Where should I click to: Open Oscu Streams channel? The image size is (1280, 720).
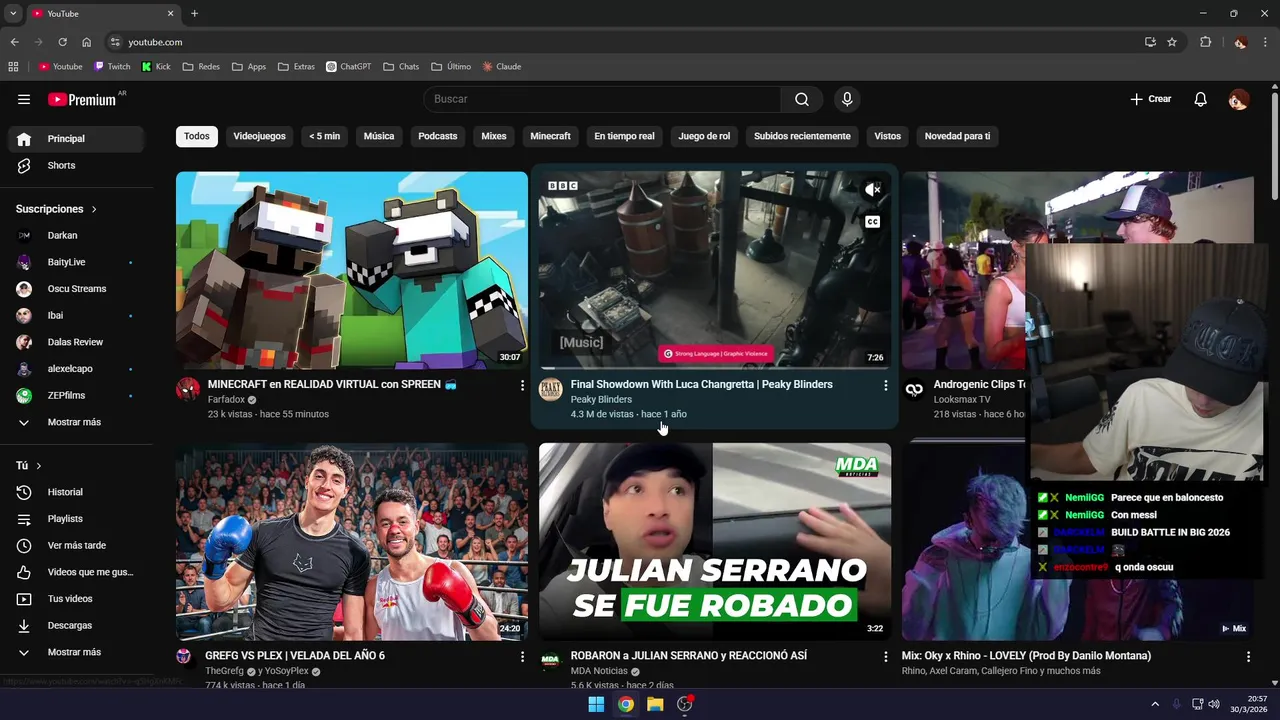coord(76,289)
